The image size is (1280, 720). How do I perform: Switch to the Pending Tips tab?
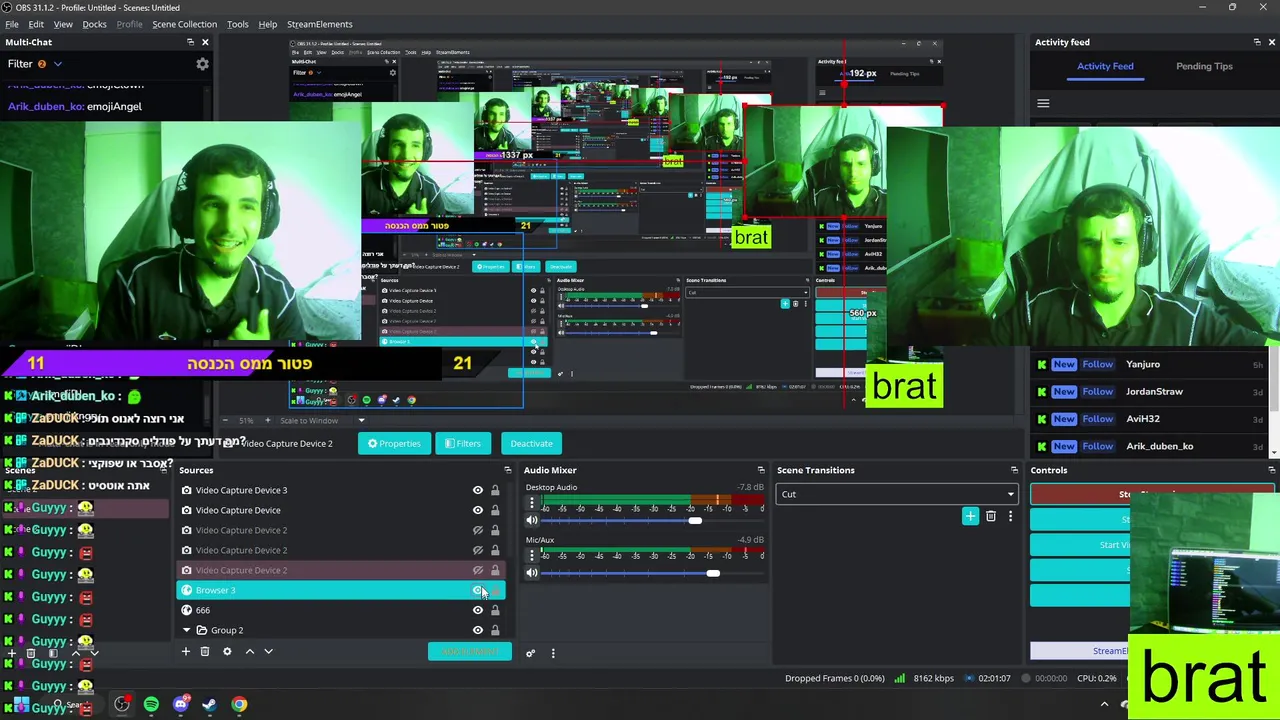click(x=1204, y=66)
